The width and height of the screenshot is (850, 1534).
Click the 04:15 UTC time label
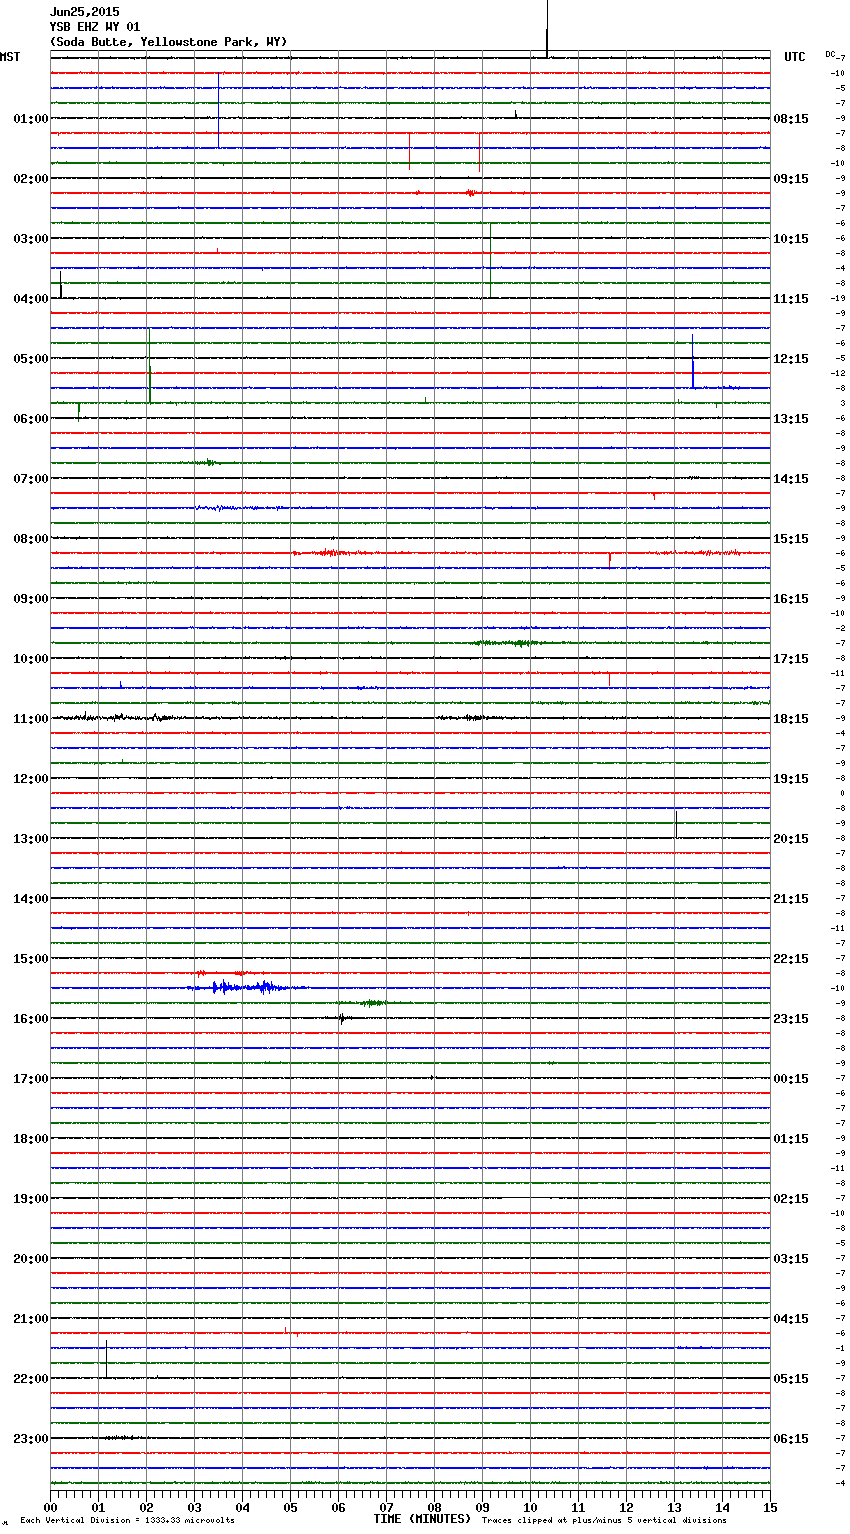(x=791, y=1319)
